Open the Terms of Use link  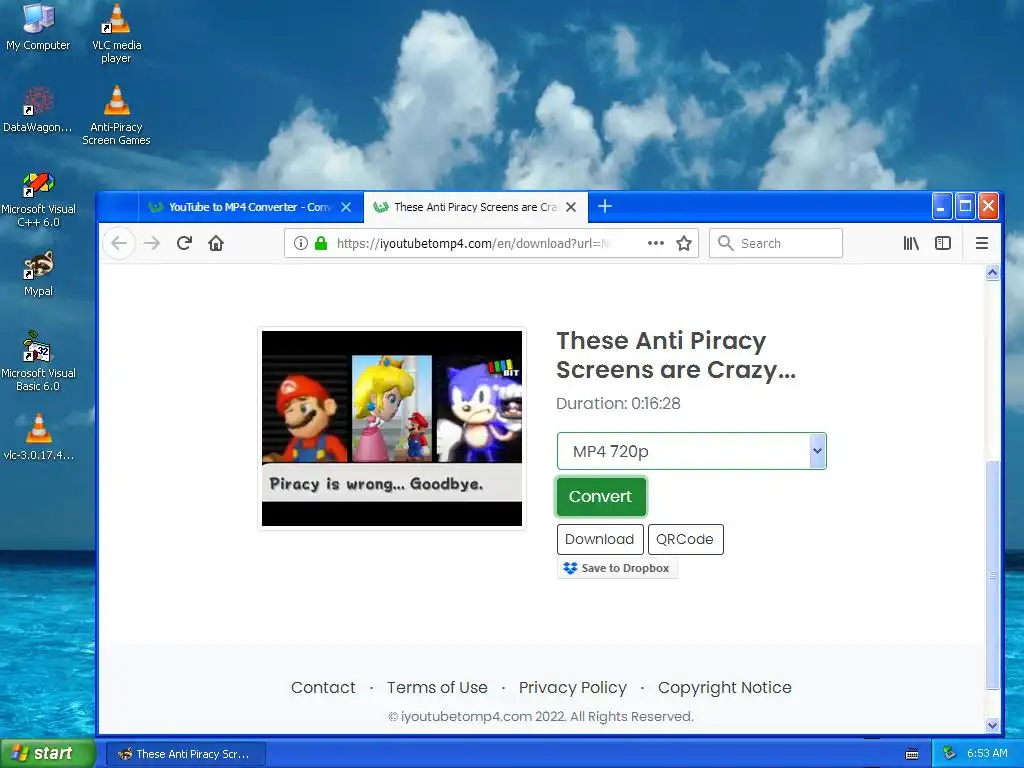(437, 688)
